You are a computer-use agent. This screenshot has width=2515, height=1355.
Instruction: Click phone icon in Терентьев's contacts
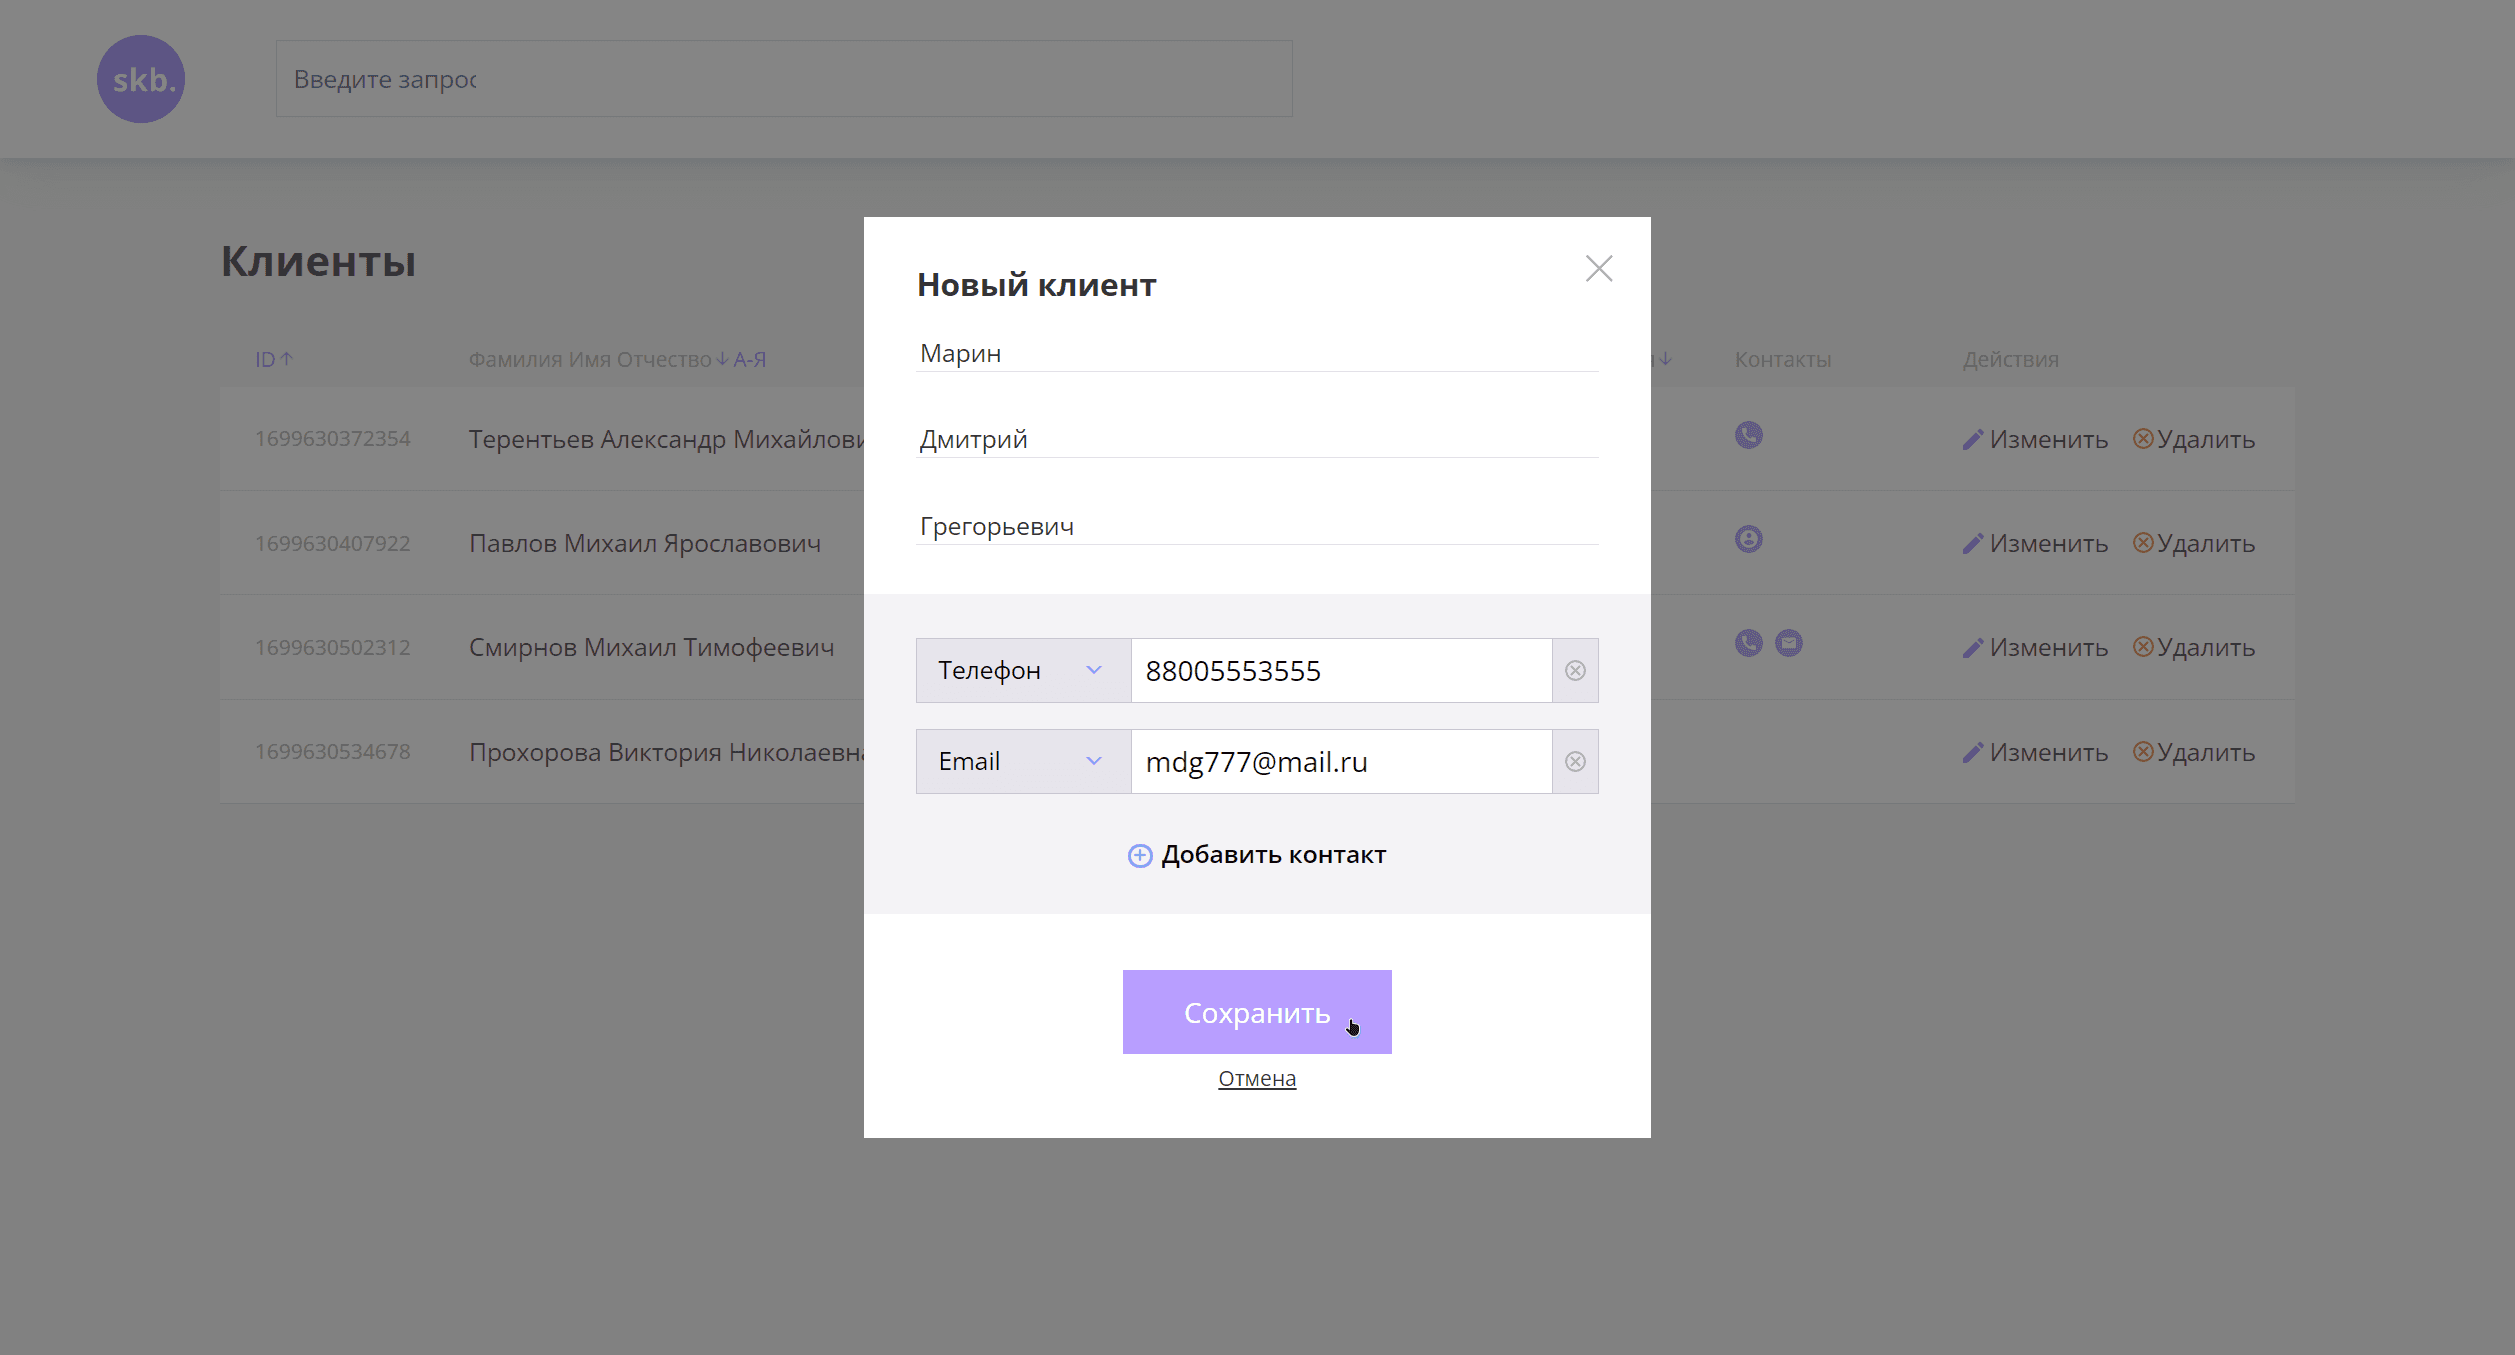pyautogui.click(x=1748, y=436)
